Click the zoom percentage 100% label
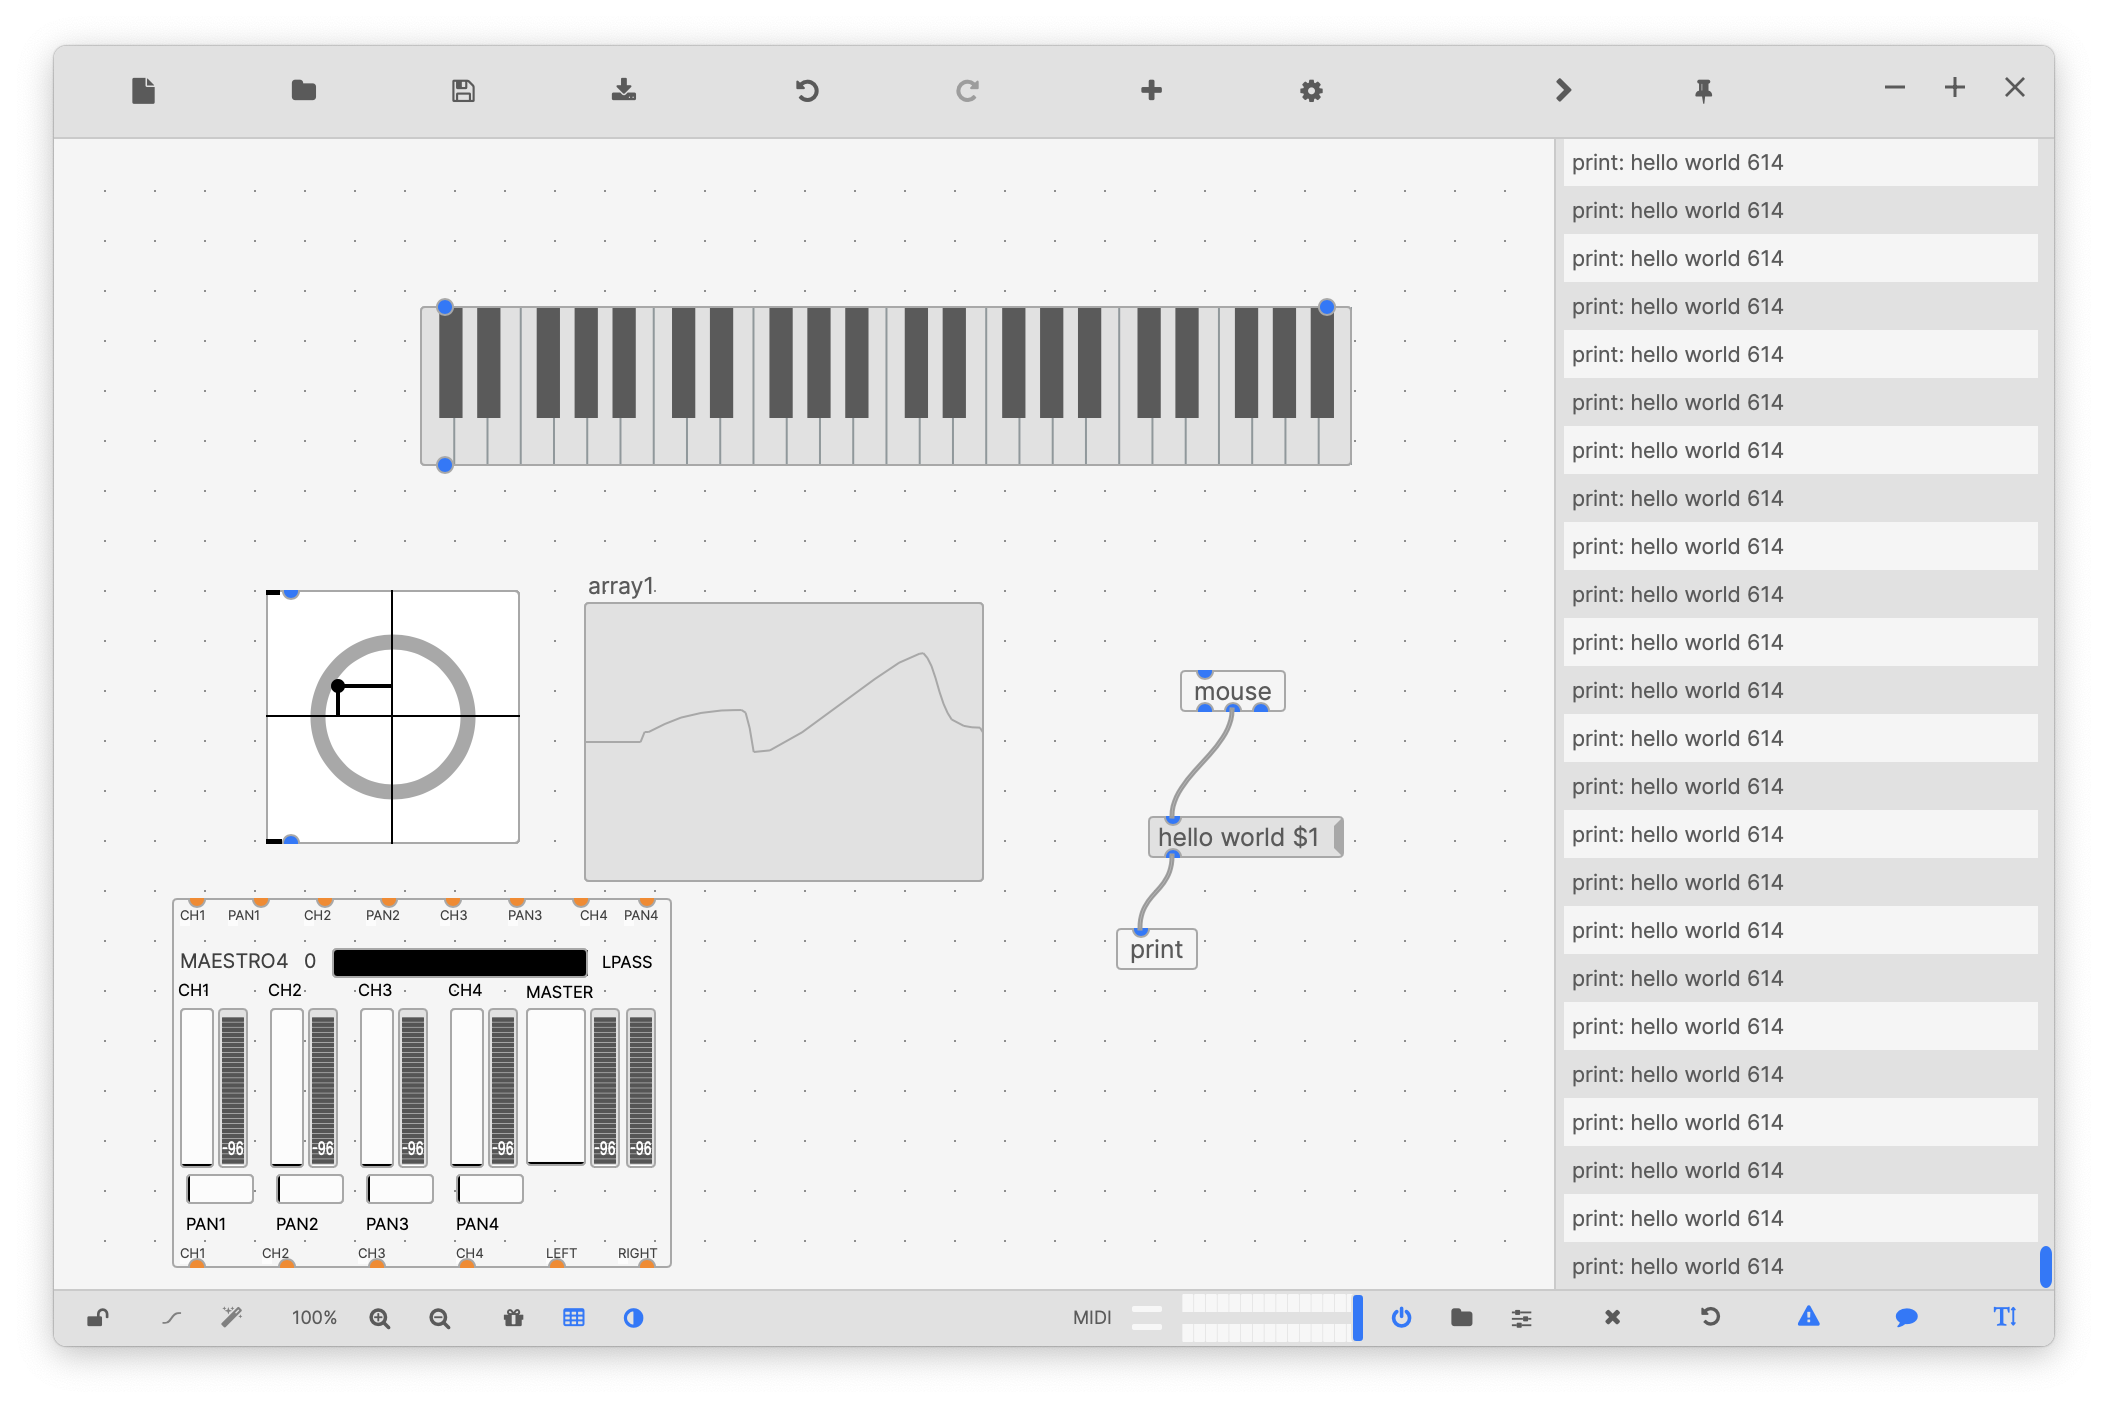Image resolution: width=2108 pixels, height=1408 pixels. coord(314,1318)
